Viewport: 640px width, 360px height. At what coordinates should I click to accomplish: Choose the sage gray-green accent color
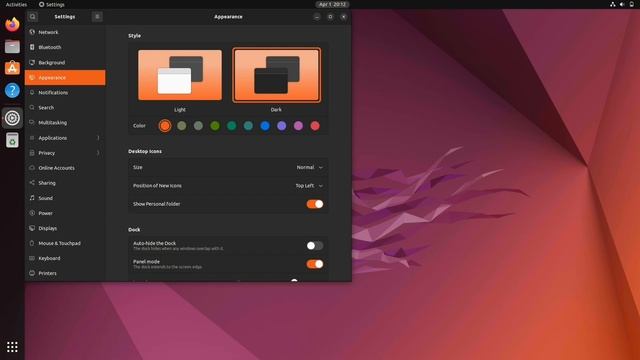[x=198, y=126]
